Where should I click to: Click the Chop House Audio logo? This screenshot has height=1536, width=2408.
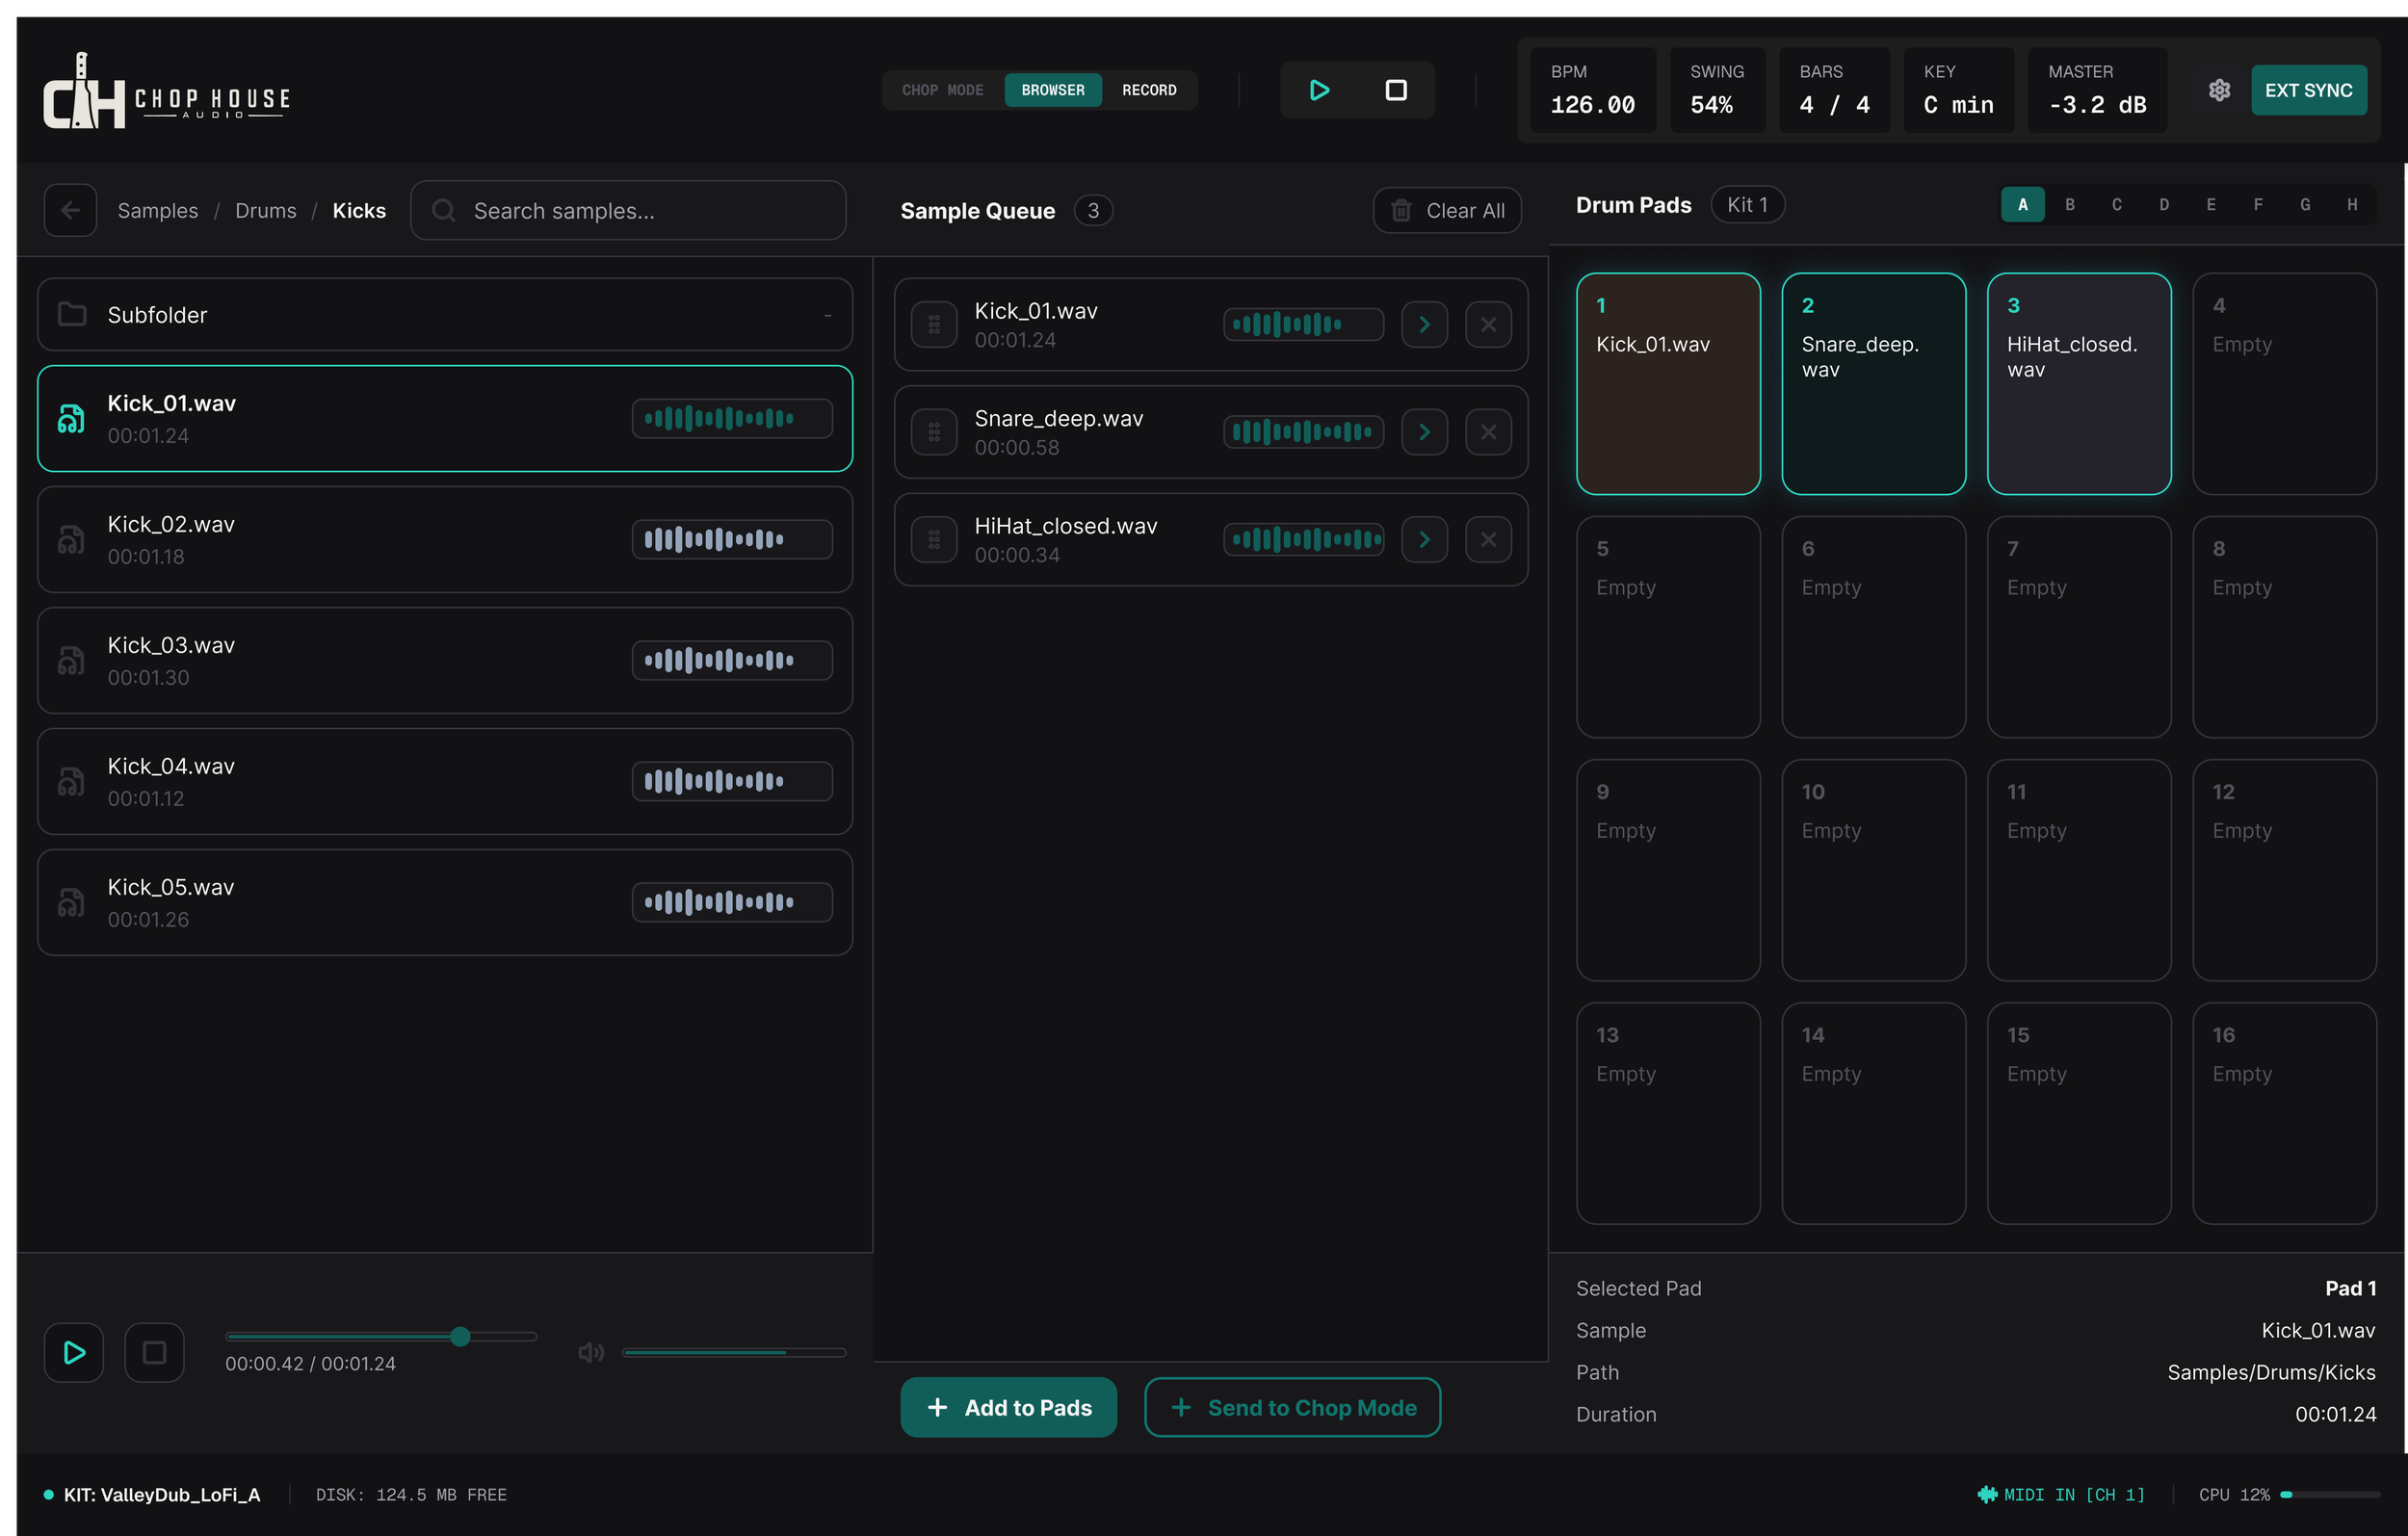click(167, 90)
